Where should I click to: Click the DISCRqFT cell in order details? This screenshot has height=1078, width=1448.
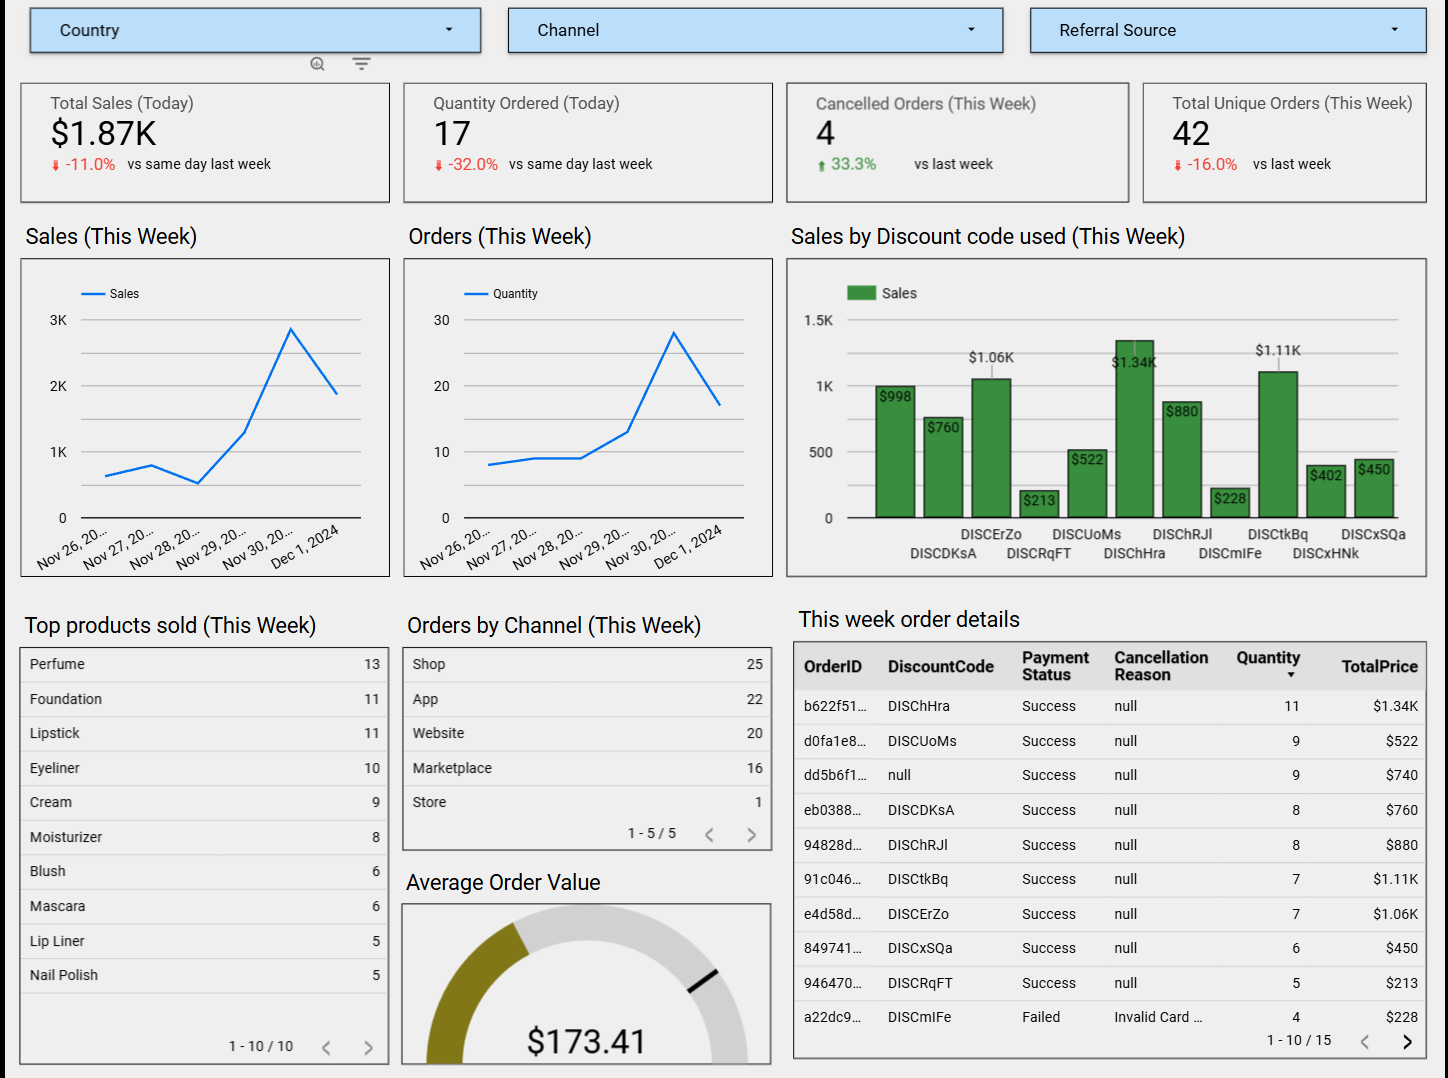(920, 983)
